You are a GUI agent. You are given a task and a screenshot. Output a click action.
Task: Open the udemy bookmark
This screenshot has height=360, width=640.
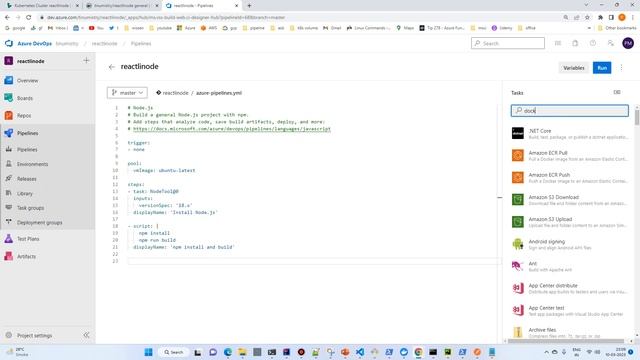[x=502, y=28]
